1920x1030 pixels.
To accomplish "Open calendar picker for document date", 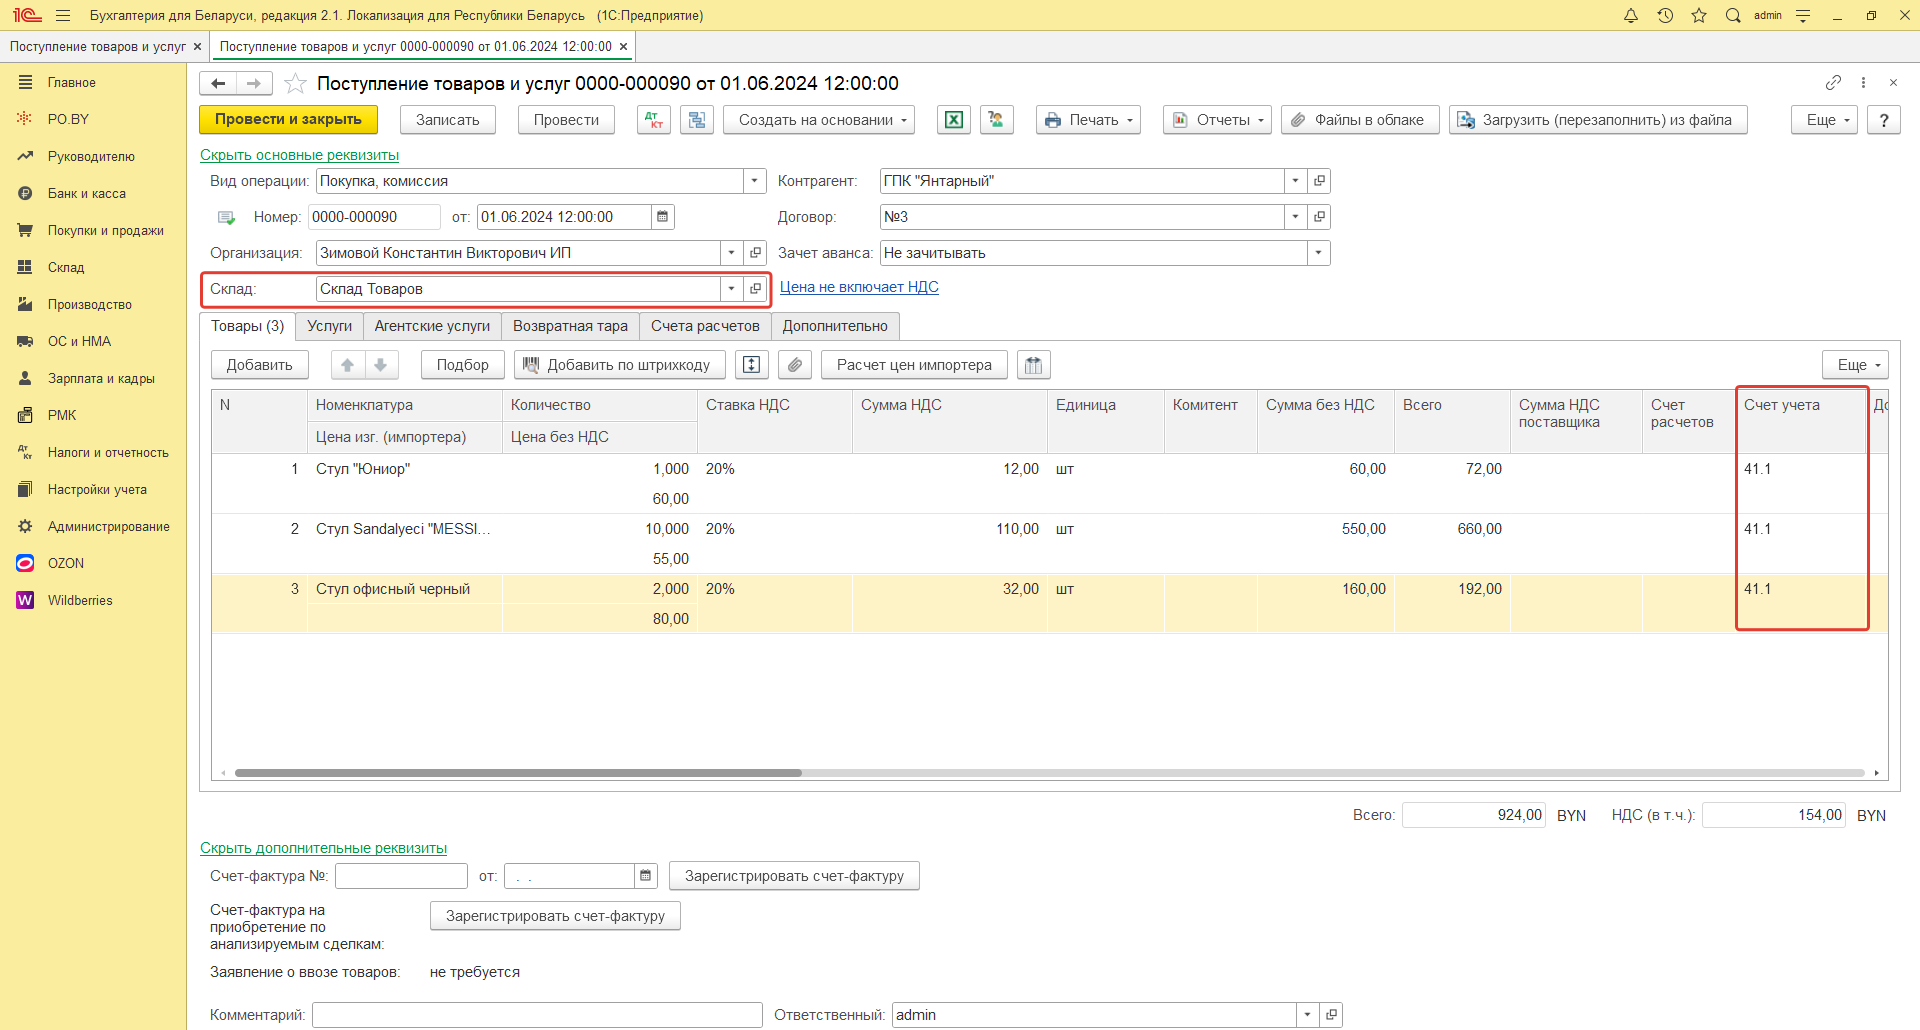I will [x=663, y=217].
